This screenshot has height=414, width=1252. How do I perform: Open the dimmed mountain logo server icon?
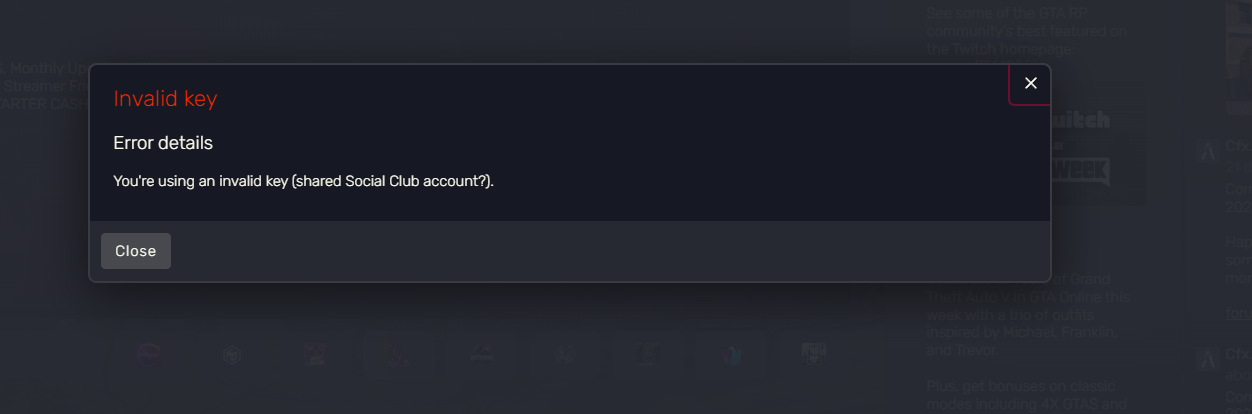(x=483, y=354)
